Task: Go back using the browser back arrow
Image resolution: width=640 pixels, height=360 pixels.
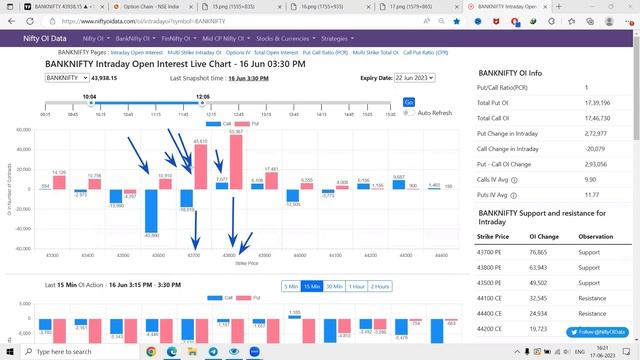Action: point(11,21)
